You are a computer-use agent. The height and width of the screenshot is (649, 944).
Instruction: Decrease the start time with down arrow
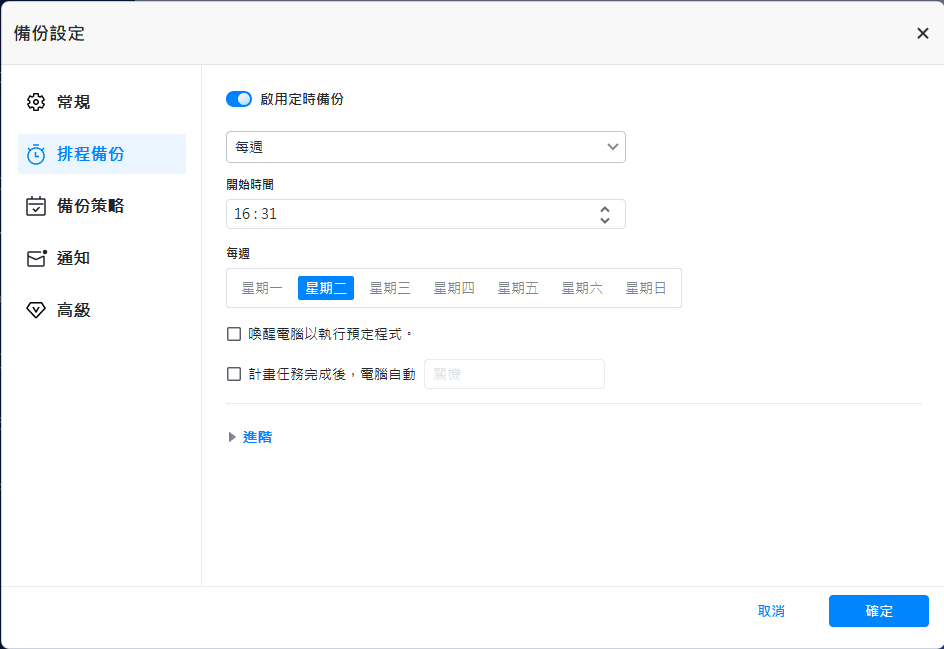605,220
